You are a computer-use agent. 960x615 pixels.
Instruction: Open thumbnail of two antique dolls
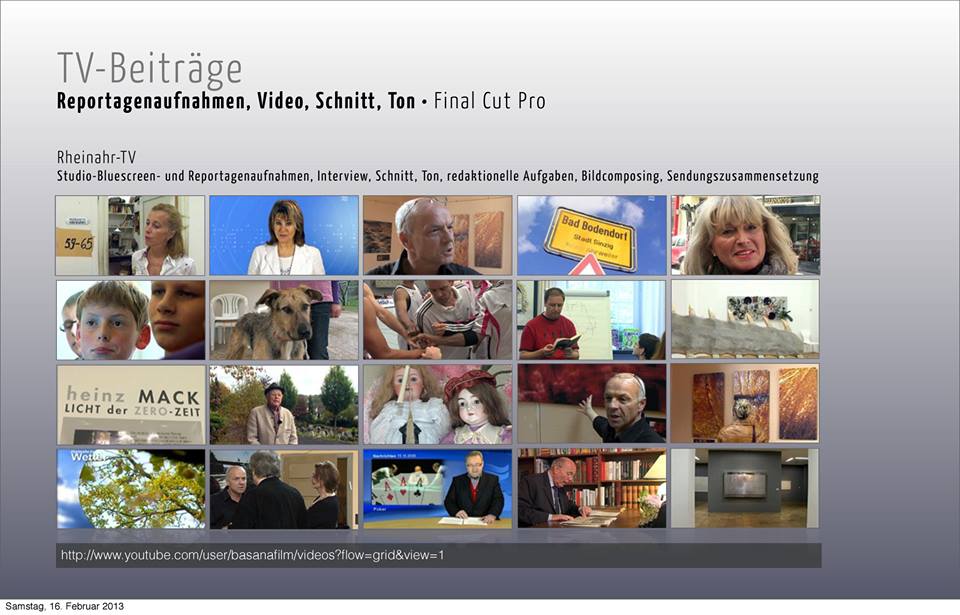[x=438, y=405]
